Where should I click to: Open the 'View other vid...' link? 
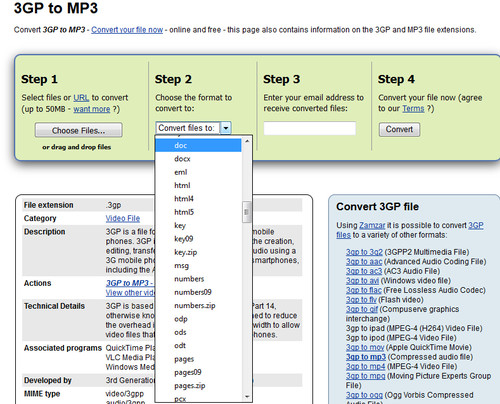(130, 293)
